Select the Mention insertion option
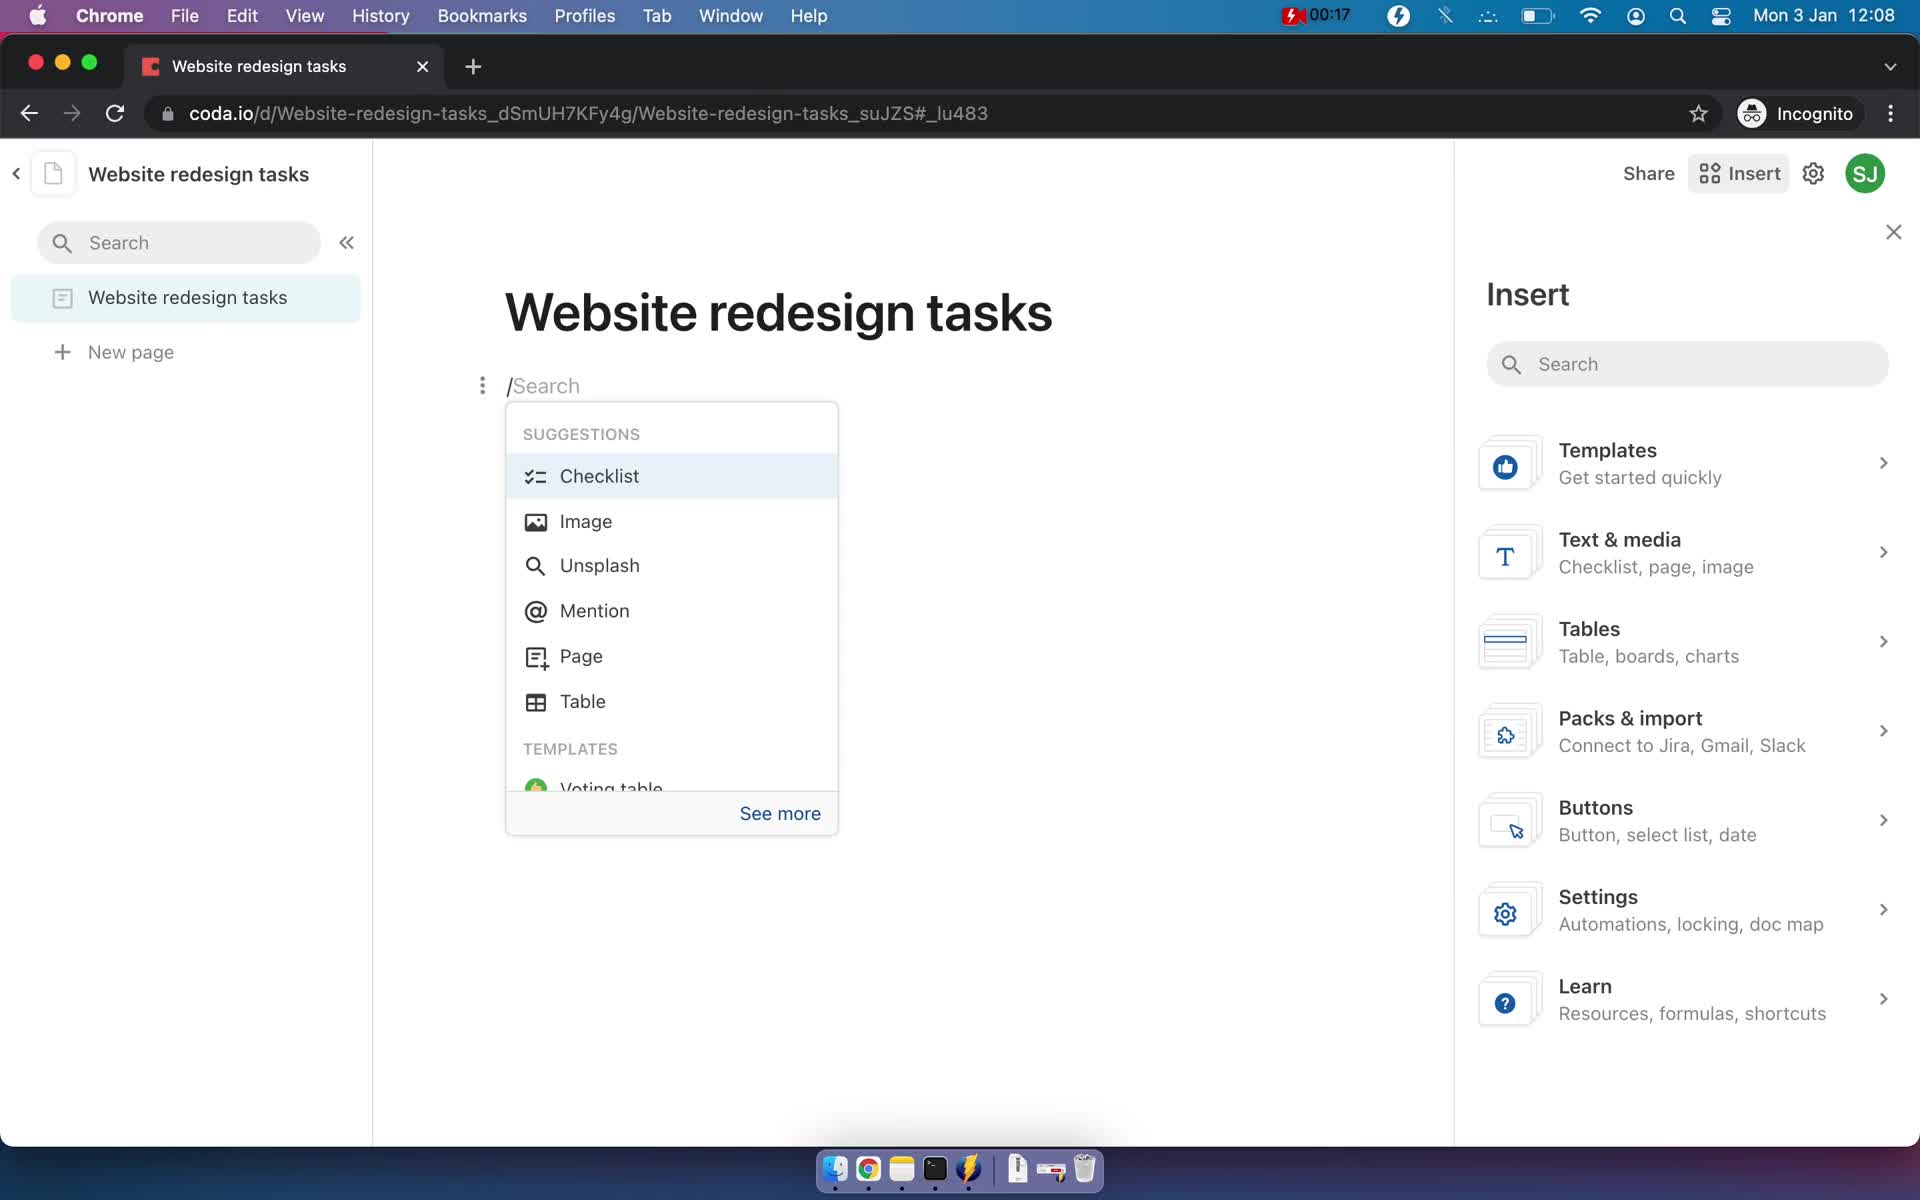The width and height of the screenshot is (1920, 1200). (x=594, y=610)
